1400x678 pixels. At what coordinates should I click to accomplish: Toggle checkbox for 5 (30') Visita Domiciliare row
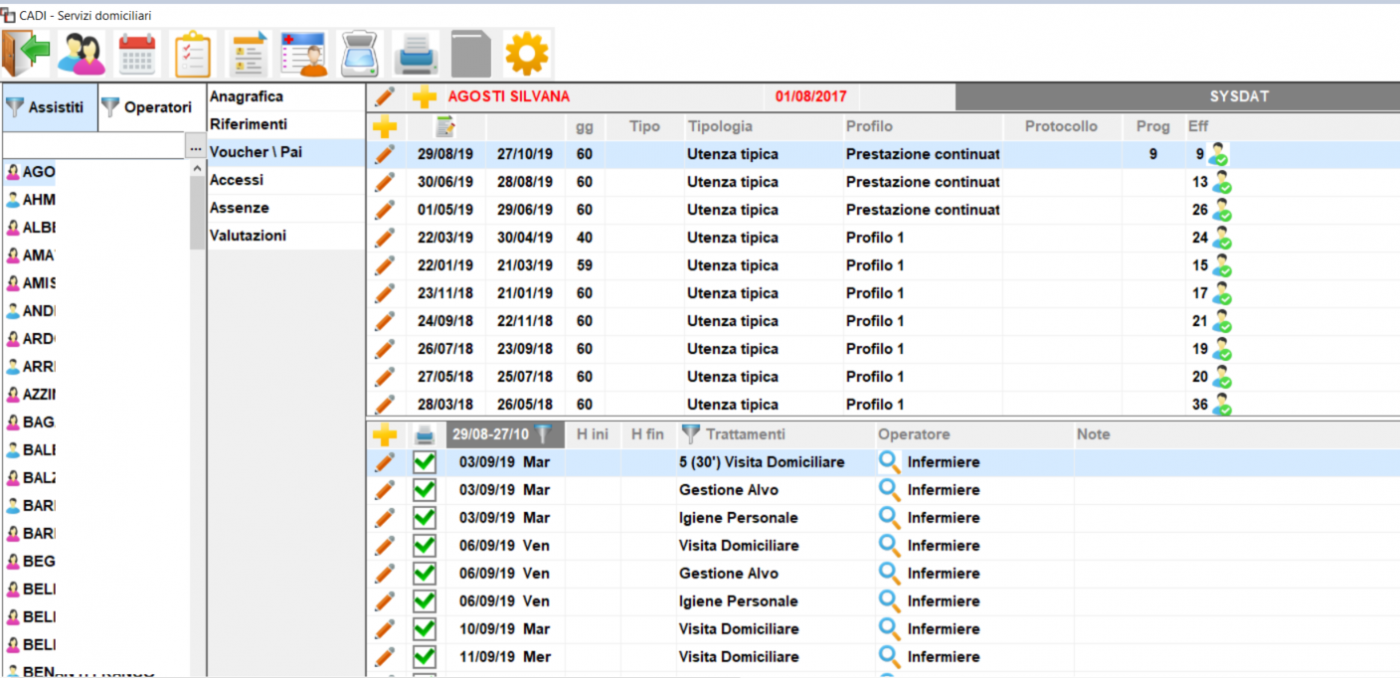coord(425,462)
